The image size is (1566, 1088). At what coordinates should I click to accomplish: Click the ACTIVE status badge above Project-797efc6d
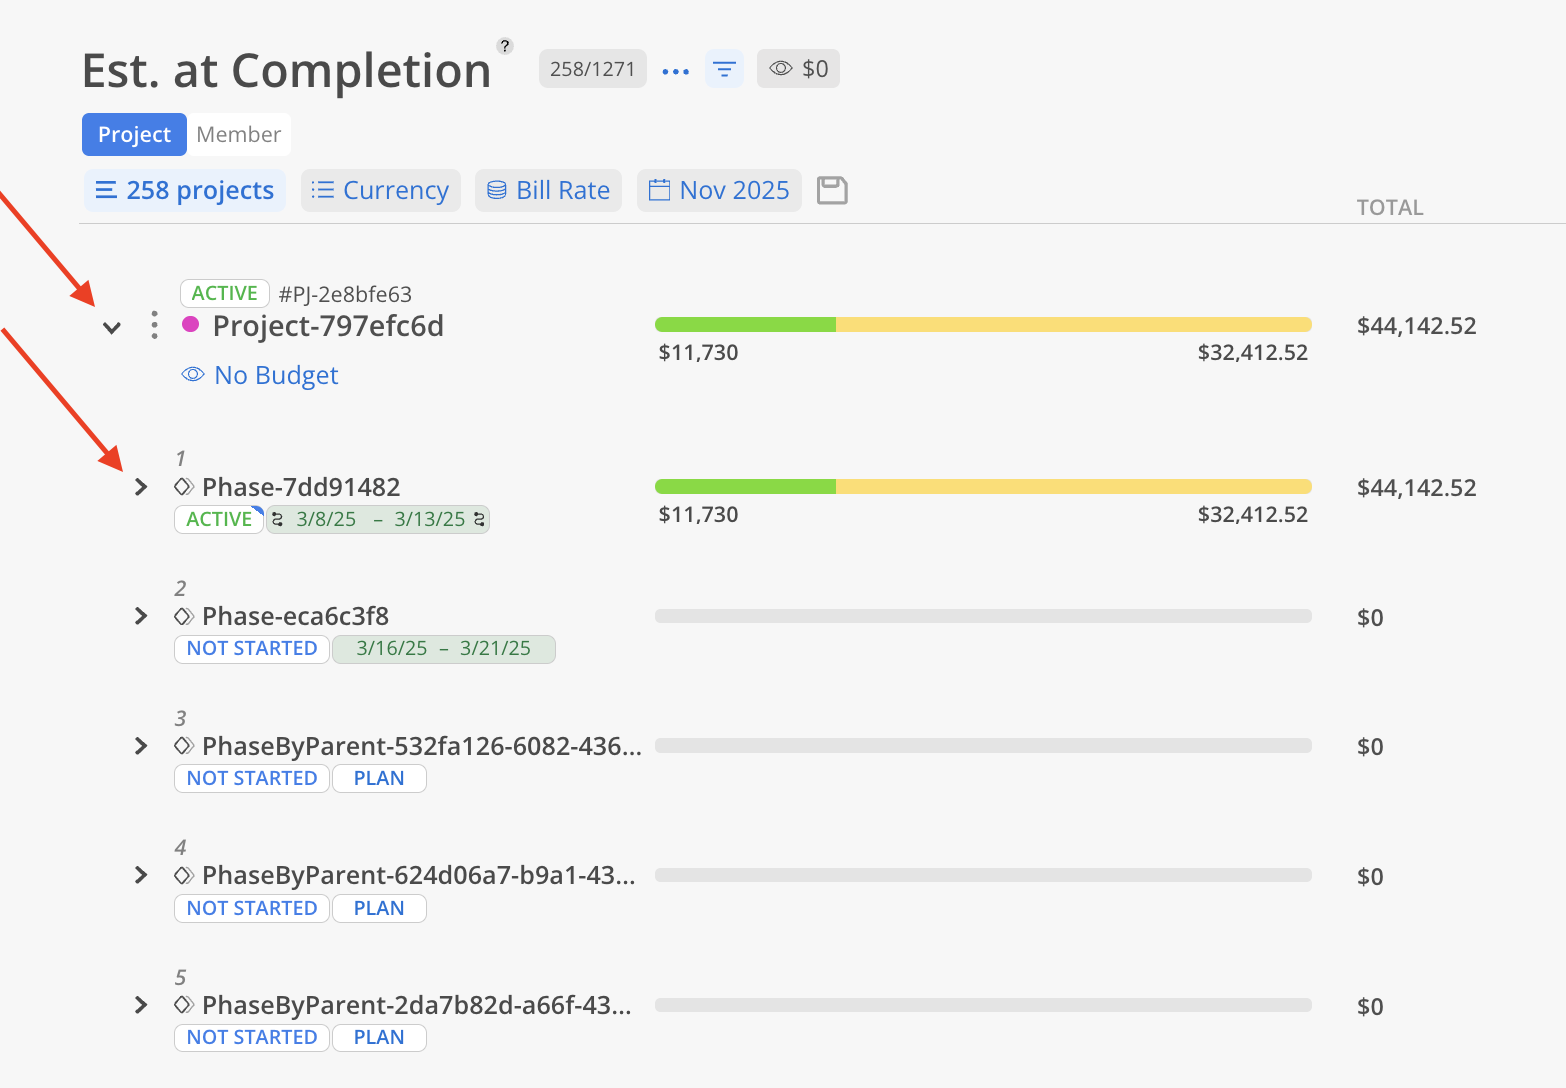[x=225, y=293]
